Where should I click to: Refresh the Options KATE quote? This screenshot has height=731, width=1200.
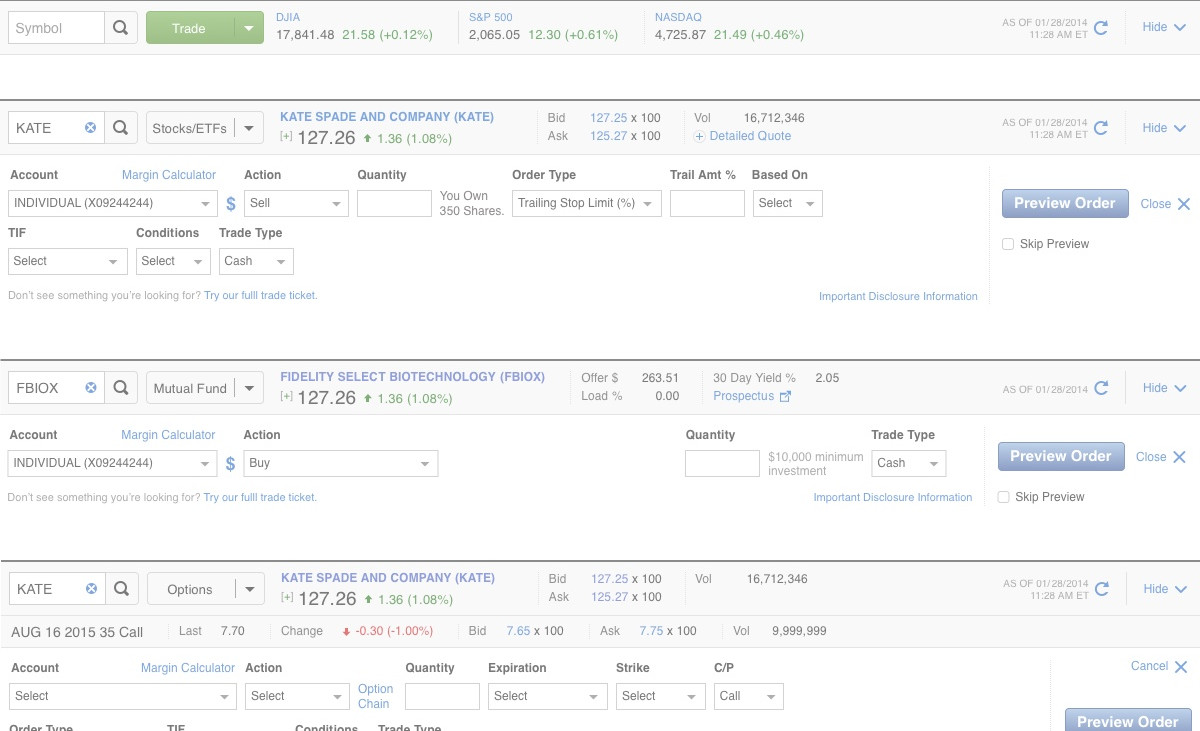pos(1101,589)
